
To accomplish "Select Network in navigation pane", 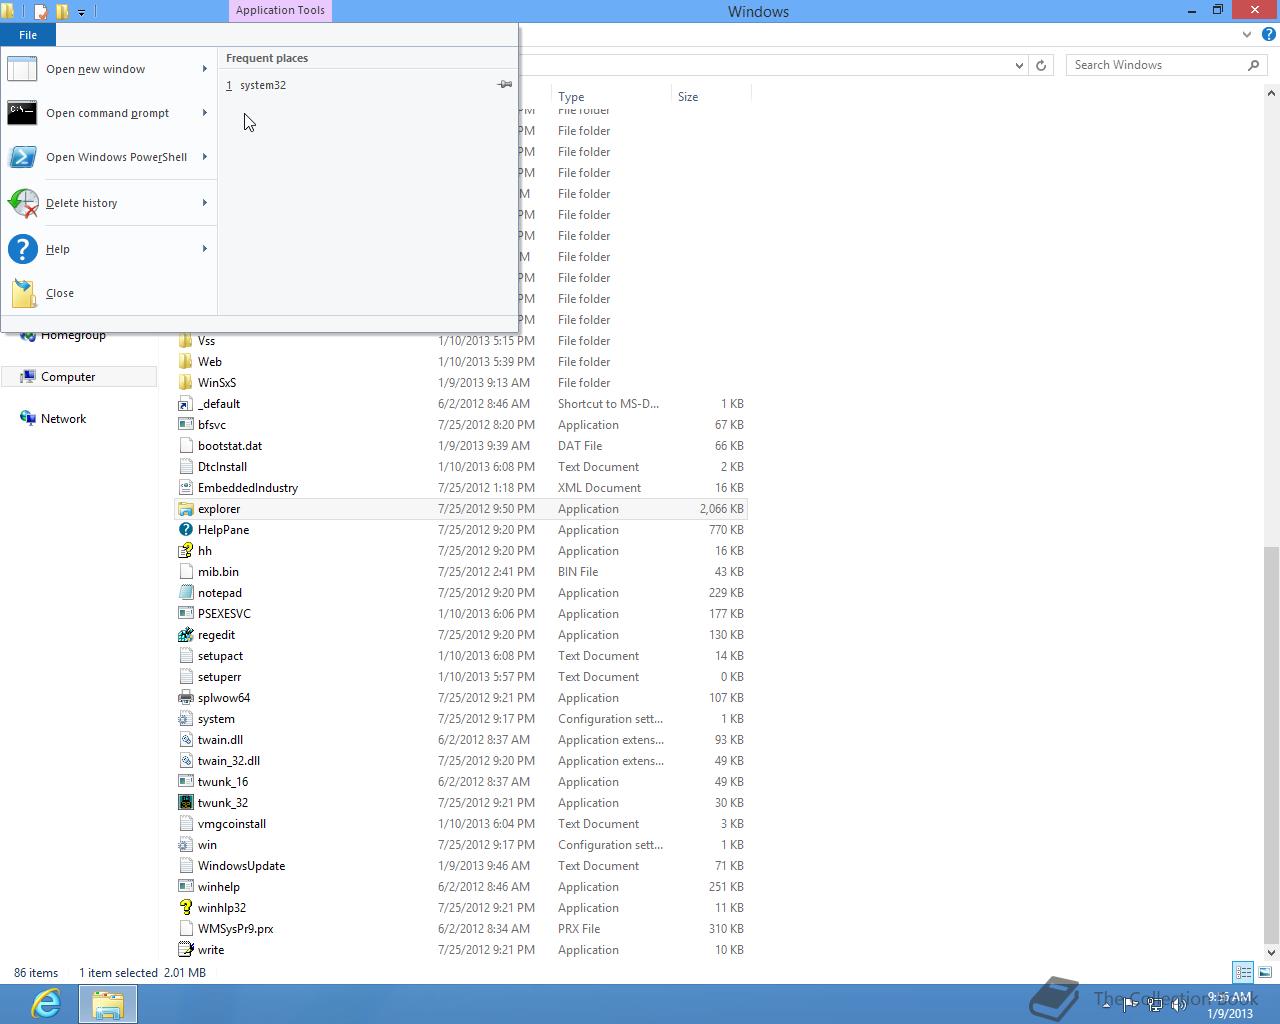I will click(63, 419).
